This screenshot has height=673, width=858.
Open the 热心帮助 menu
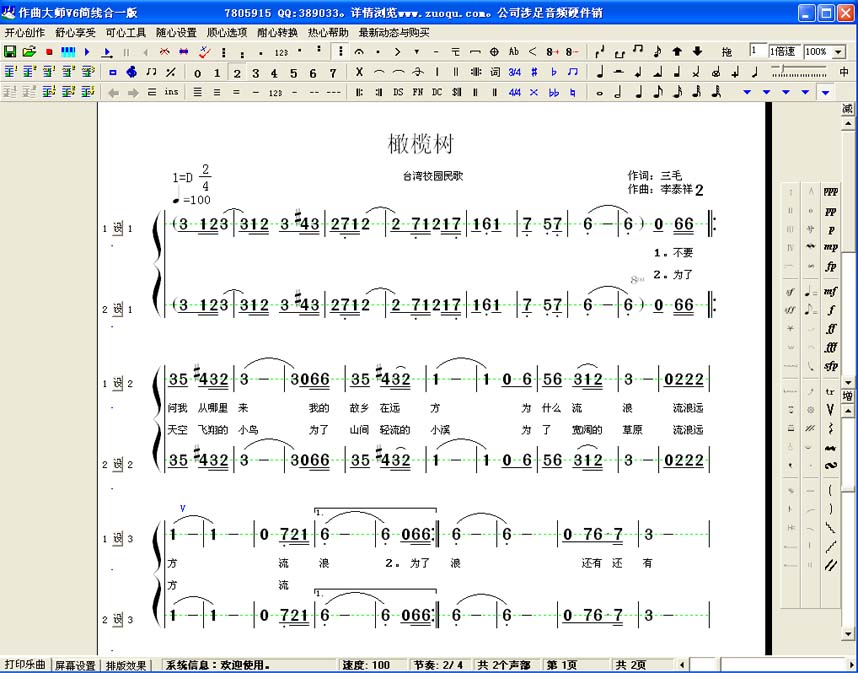[x=328, y=33]
